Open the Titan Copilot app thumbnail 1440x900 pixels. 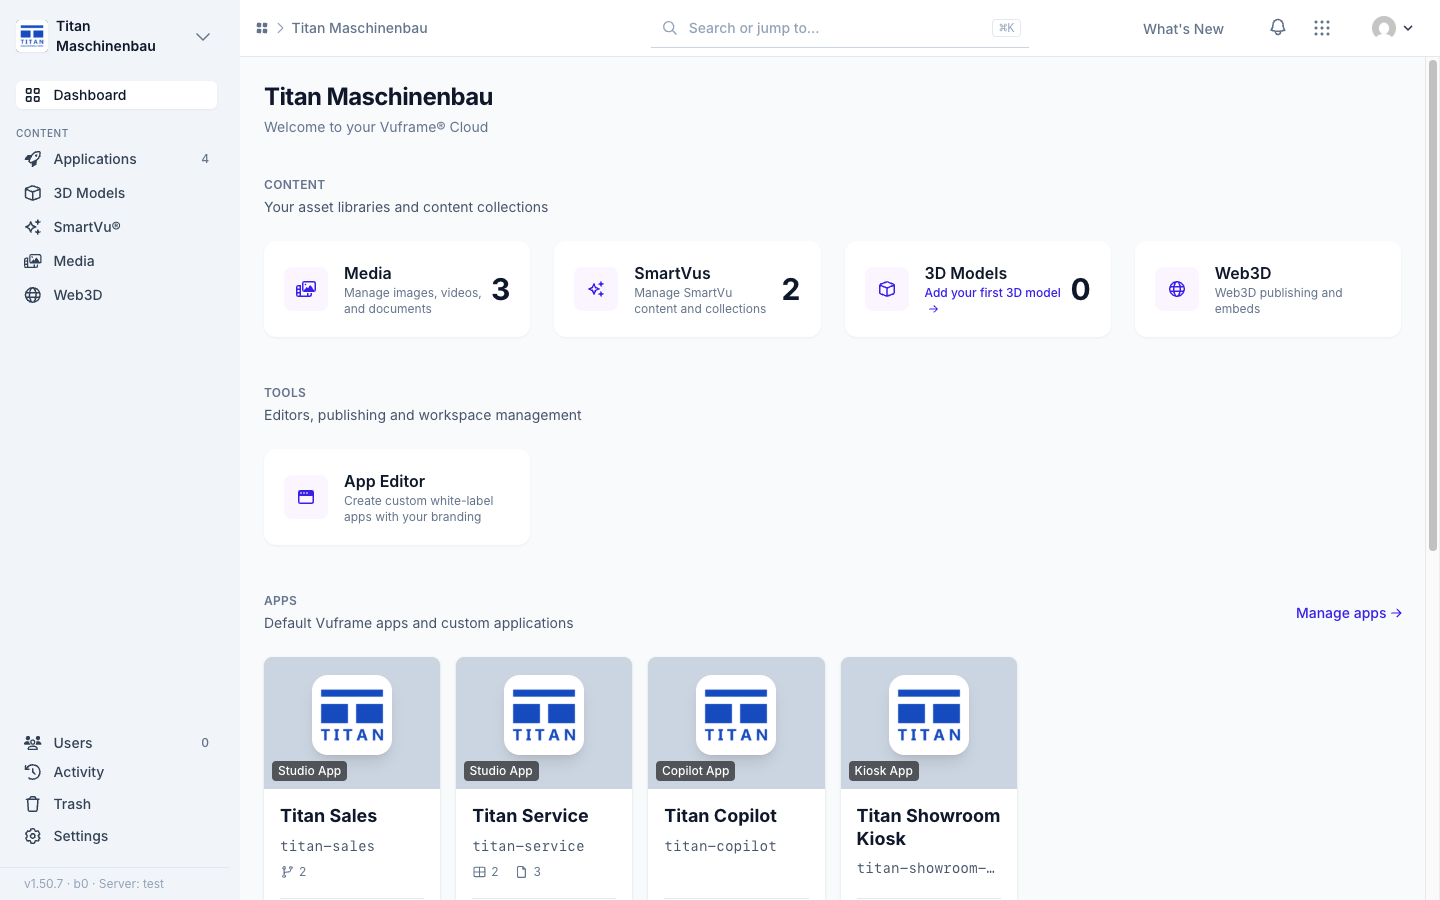[x=736, y=723]
